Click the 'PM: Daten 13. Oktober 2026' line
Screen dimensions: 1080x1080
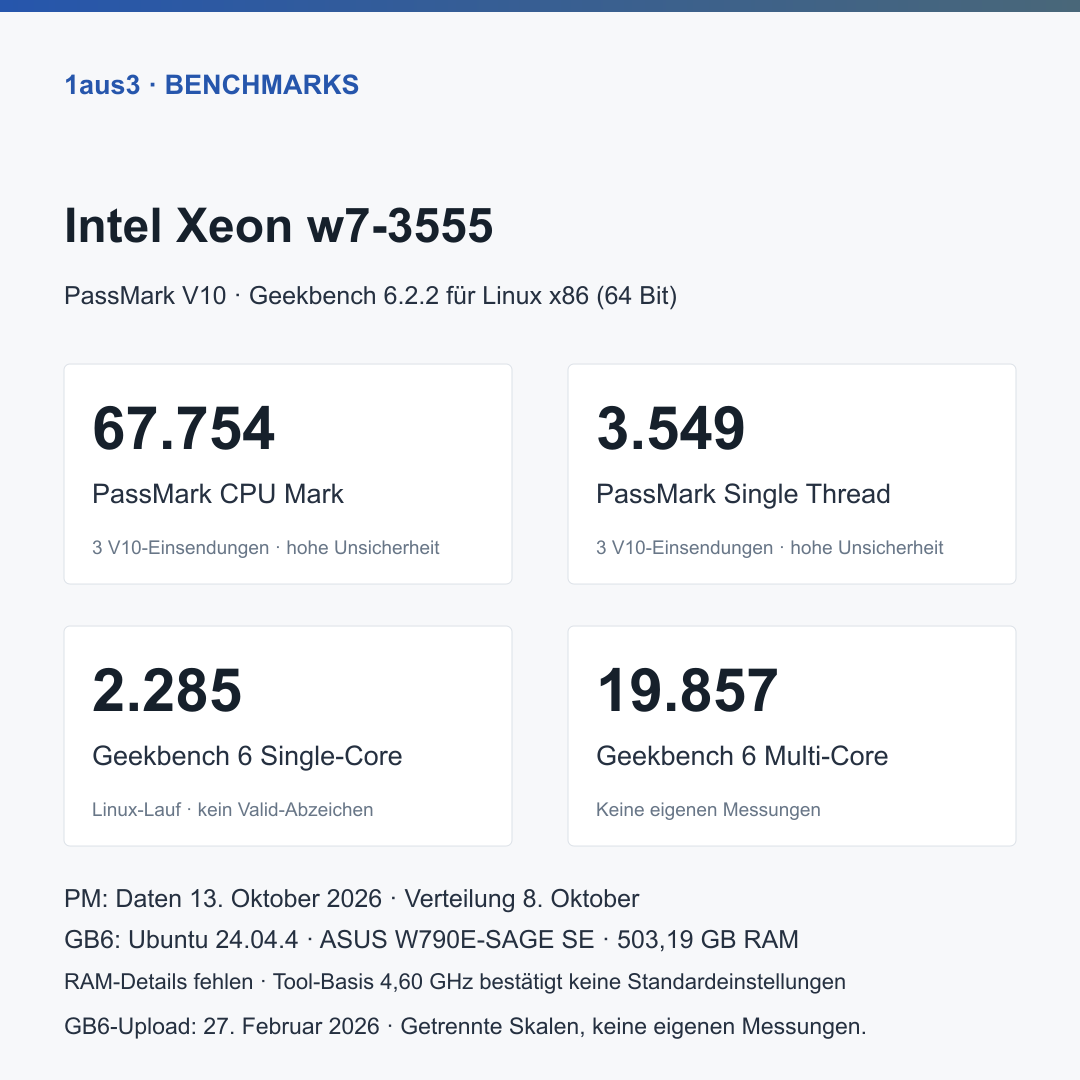(351, 899)
